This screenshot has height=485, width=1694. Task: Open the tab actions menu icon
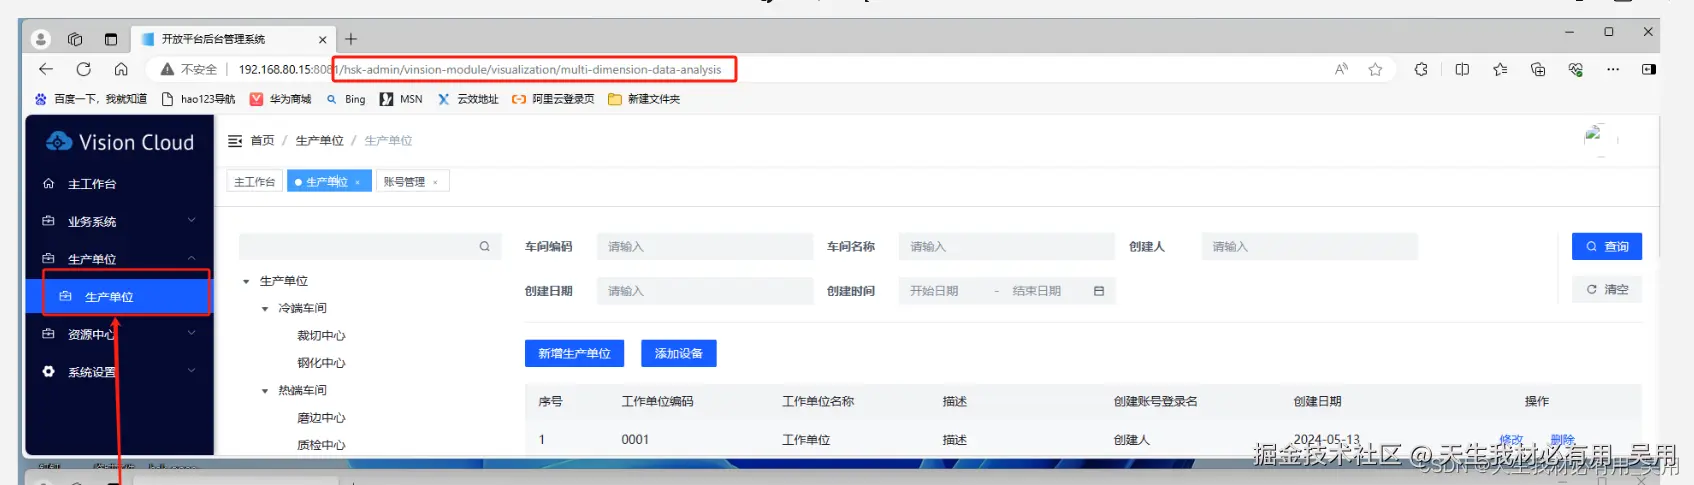tap(111, 39)
